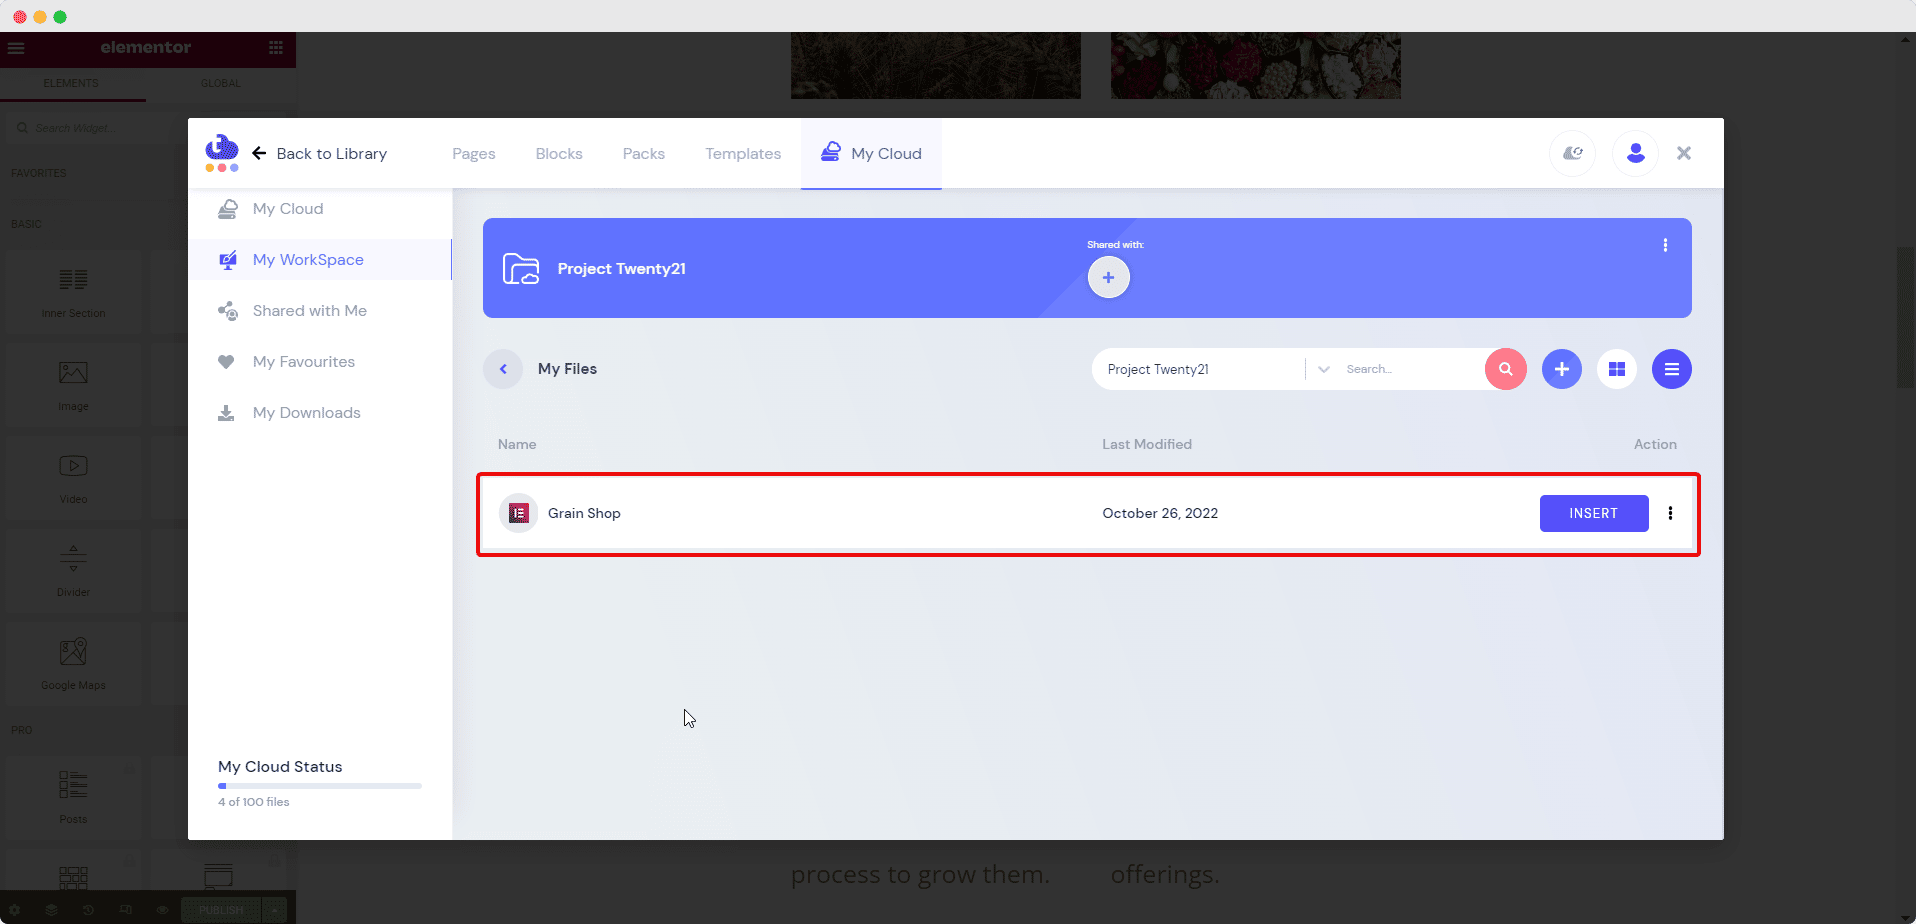Select the Posts widget
Viewport: 1916px width, 924px height.
(x=73, y=797)
